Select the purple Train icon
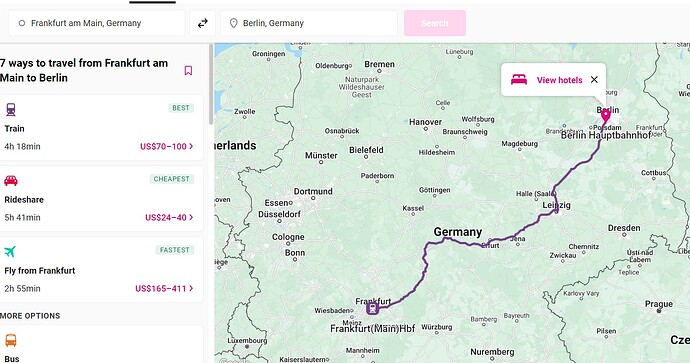The width and height of the screenshot is (690, 363). (x=11, y=110)
